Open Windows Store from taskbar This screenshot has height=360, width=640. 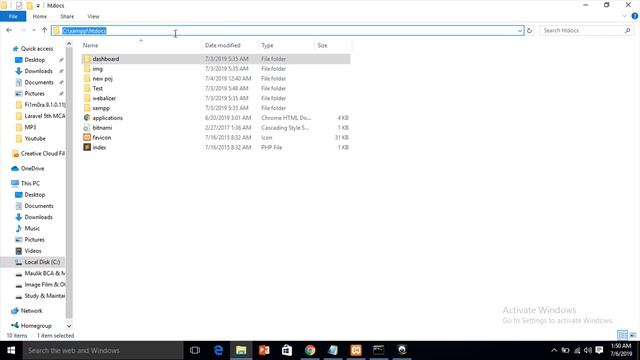point(287,350)
